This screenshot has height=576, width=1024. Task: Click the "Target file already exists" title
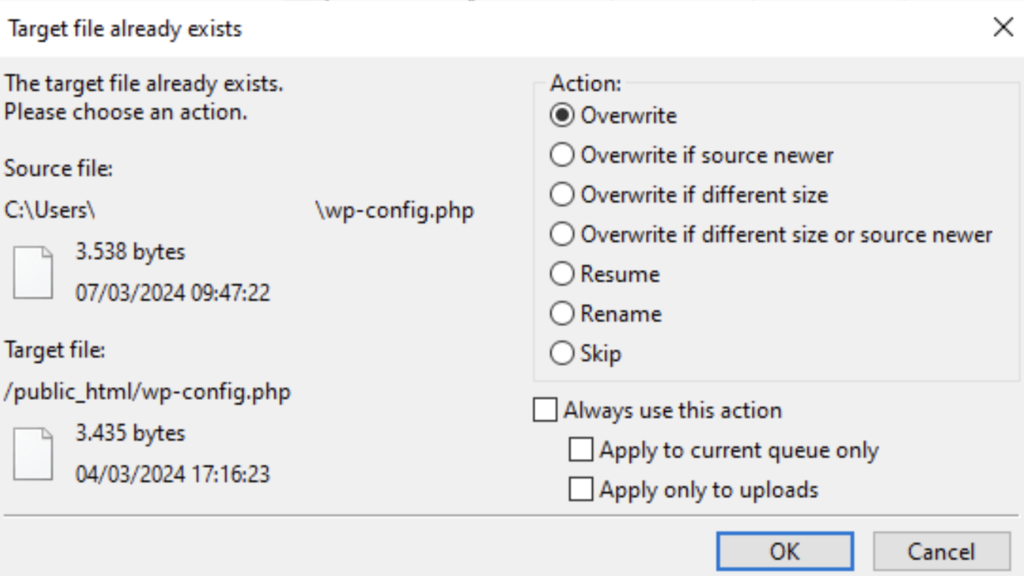coord(123,29)
